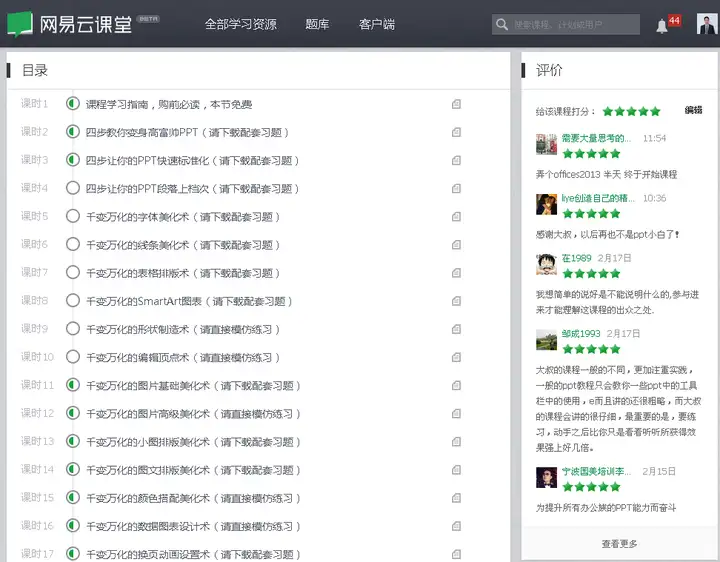The height and width of the screenshot is (562, 720).
Task: Click document icon for 课时4 row
Action: pyautogui.click(x=456, y=188)
